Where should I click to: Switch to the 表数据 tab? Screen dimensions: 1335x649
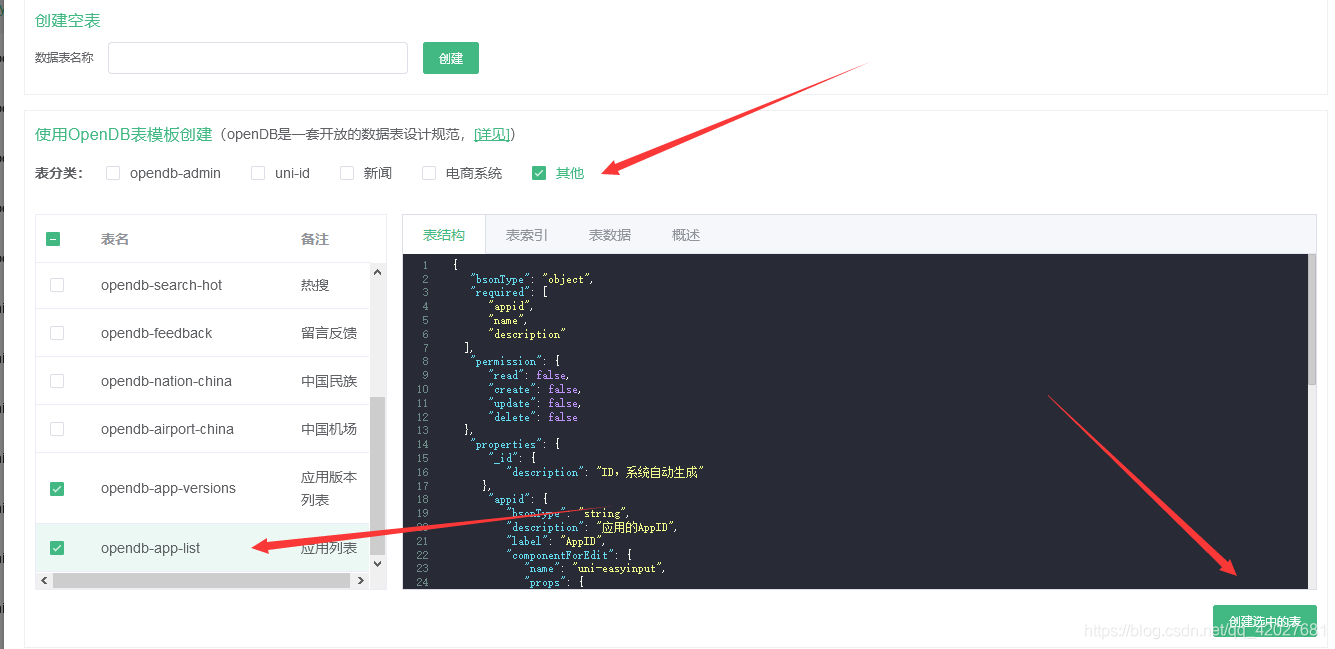point(610,235)
